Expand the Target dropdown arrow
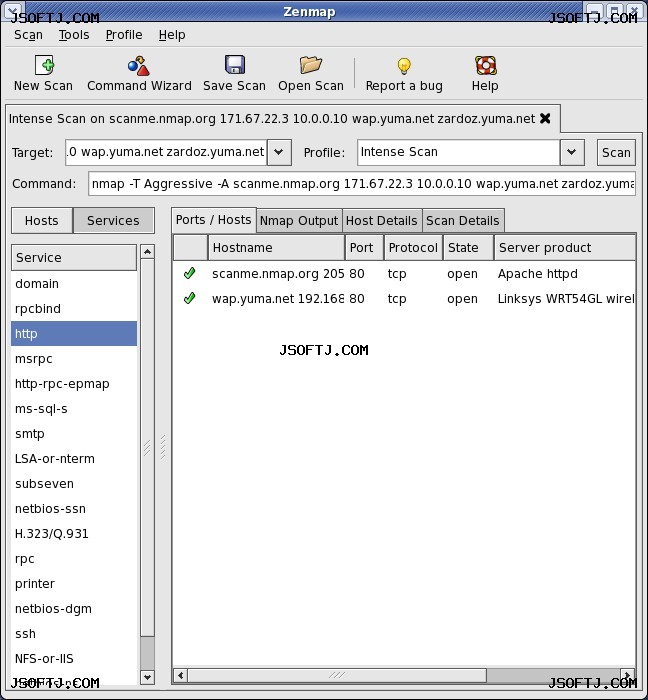The height and width of the screenshot is (700, 648). (x=279, y=152)
